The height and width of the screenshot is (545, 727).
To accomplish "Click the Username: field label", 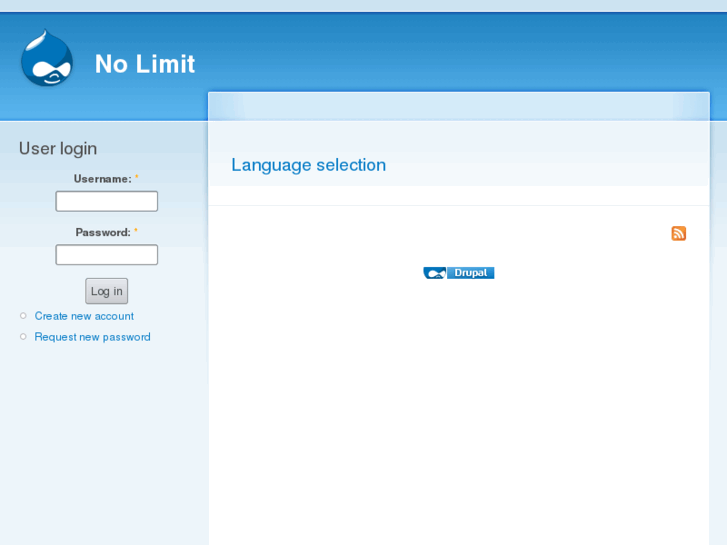I will coord(103,179).
